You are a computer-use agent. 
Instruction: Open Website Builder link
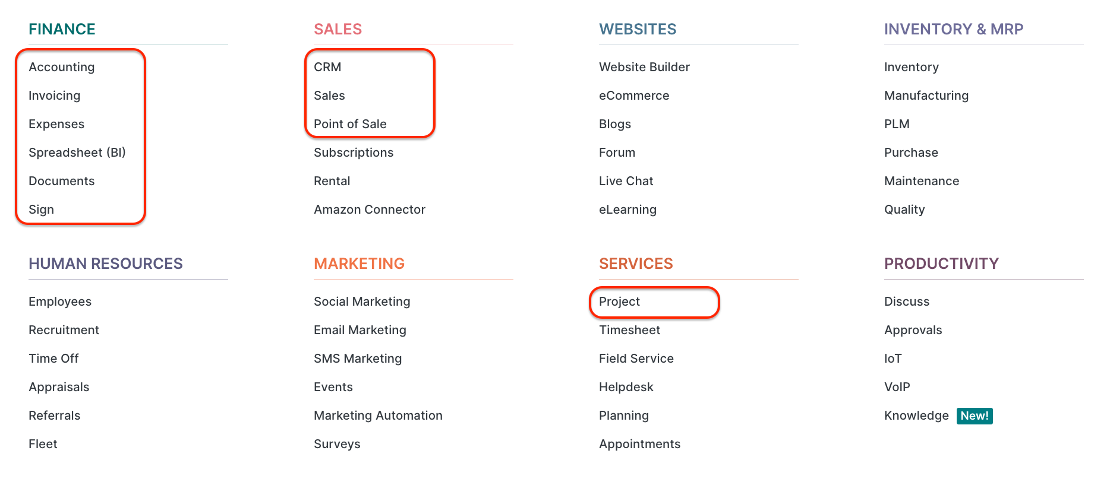pos(644,67)
